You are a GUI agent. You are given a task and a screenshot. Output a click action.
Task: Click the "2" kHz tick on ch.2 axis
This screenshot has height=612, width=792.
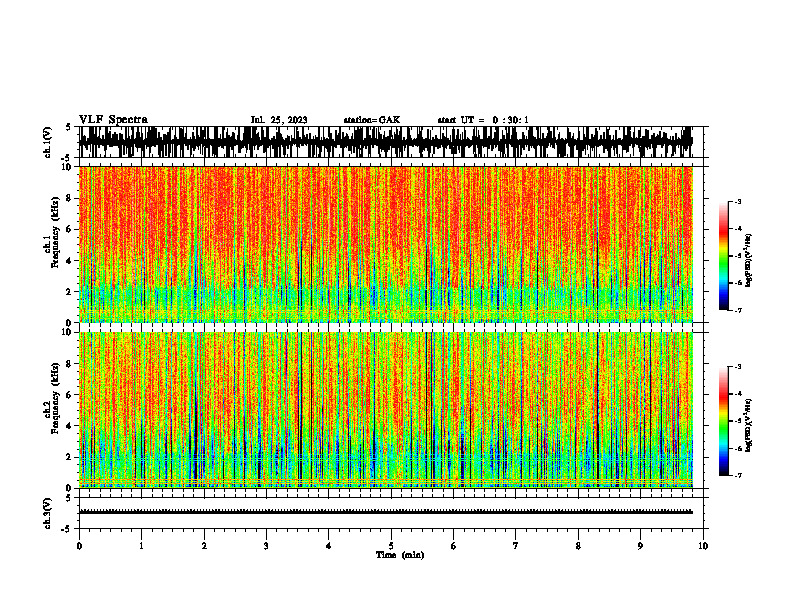click(x=69, y=457)
